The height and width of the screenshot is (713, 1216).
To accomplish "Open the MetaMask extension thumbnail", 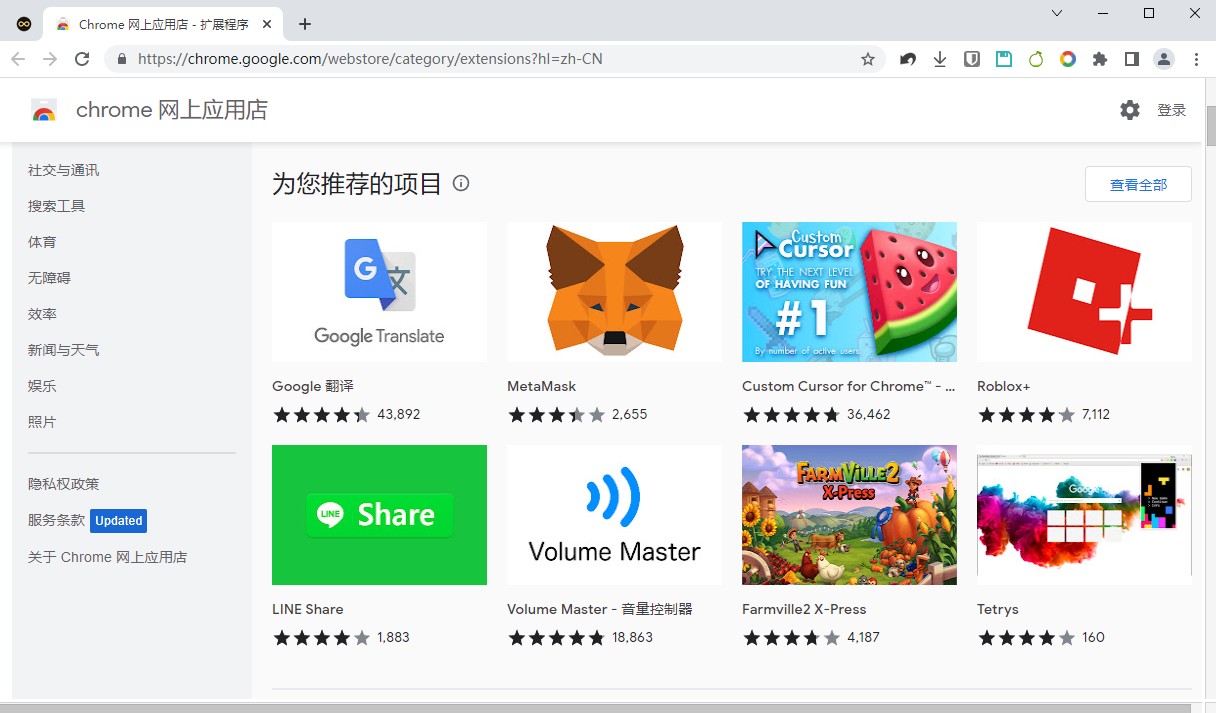I will coord(614,292).
